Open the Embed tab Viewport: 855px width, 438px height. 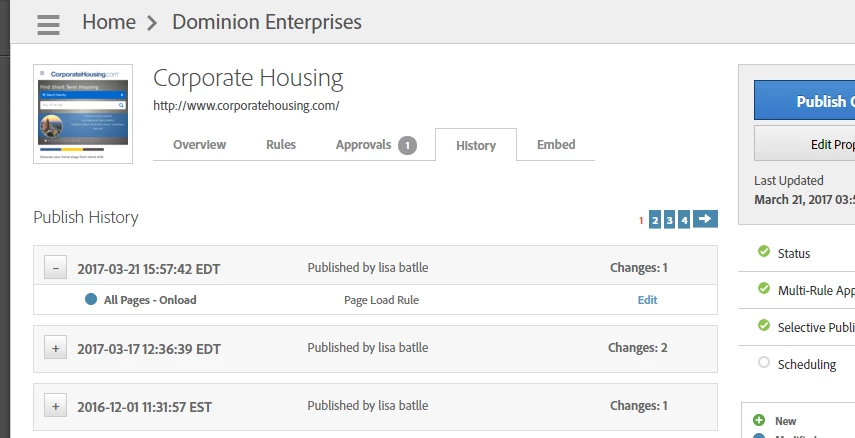click(556, 145)
